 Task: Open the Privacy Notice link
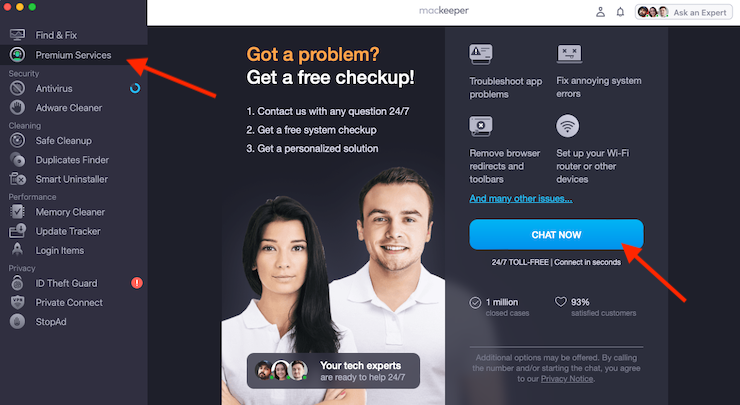567,379
